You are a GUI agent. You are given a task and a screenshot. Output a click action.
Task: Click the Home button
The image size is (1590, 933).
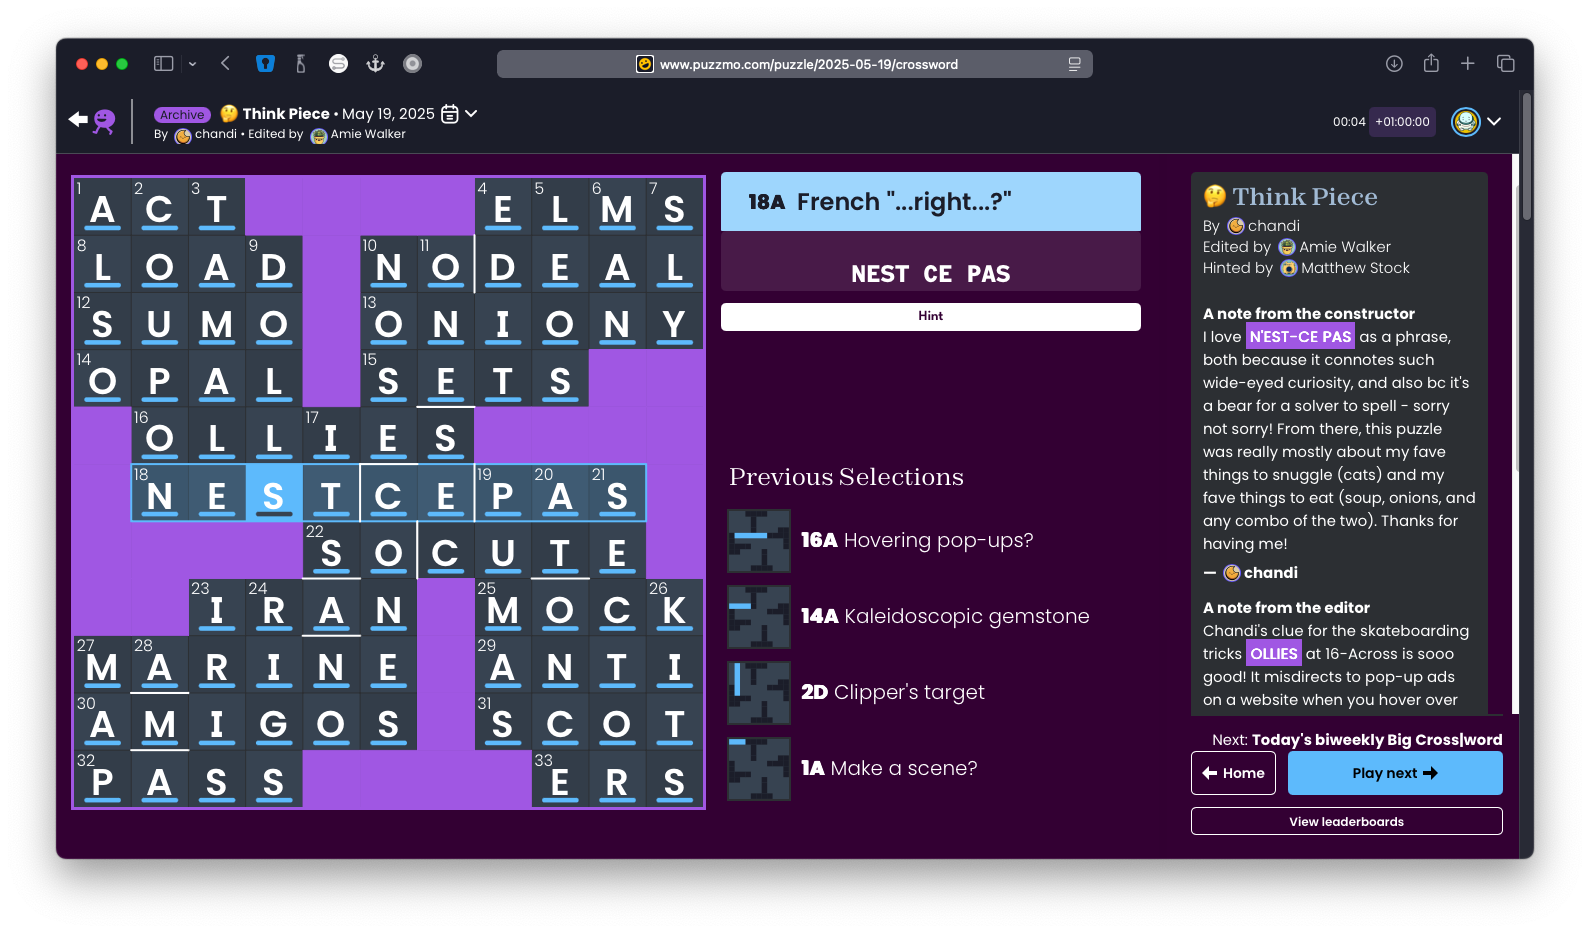click(x=1233, y=773)
